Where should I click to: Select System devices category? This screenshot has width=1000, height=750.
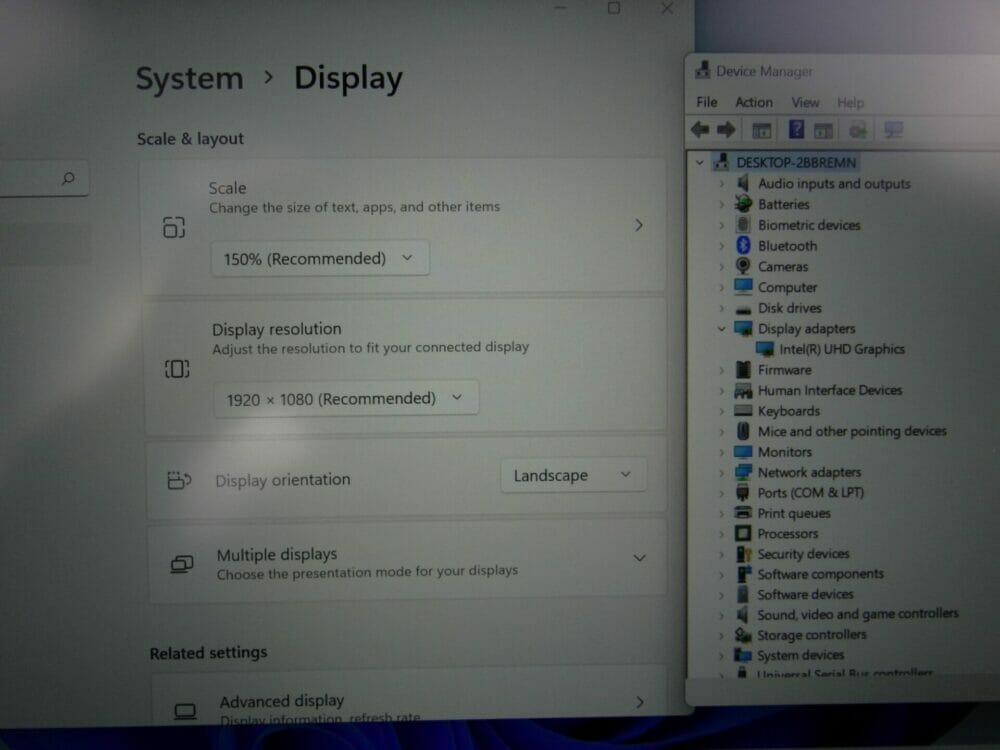800,655
